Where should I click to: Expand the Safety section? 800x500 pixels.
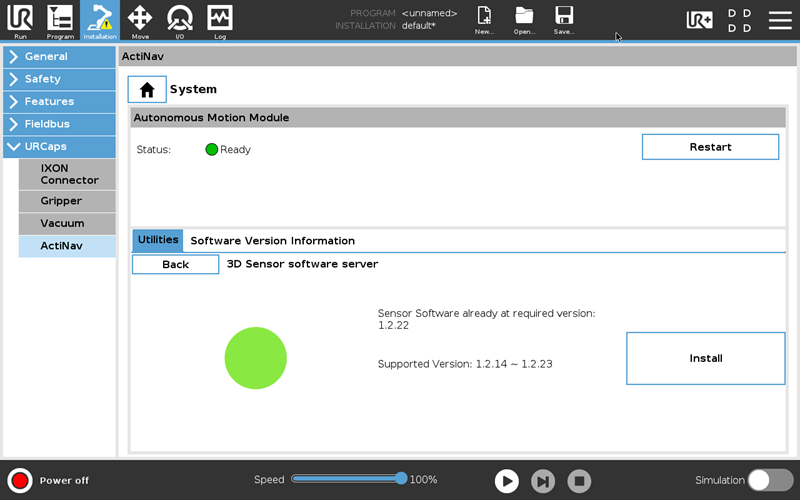pyautogui.click(x=59, y=79)
